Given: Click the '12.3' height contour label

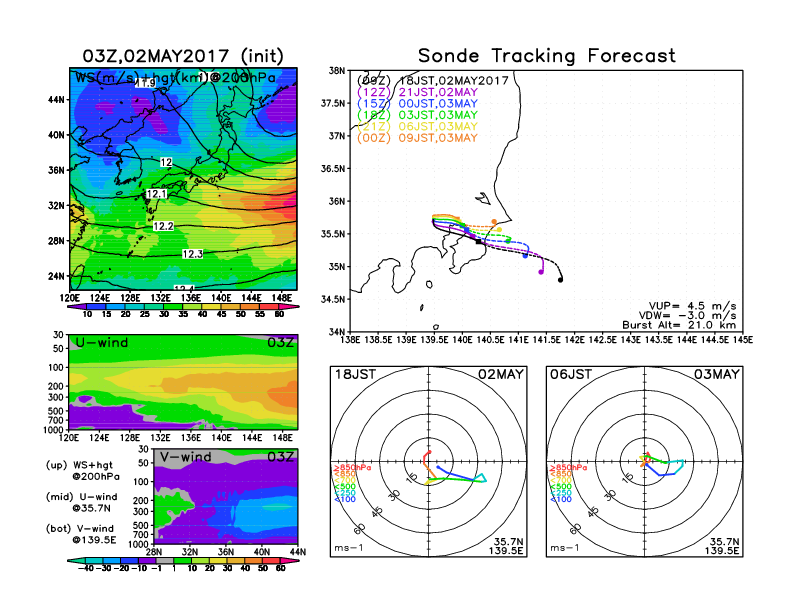Looking at the screenshot, I should (192, 254).
